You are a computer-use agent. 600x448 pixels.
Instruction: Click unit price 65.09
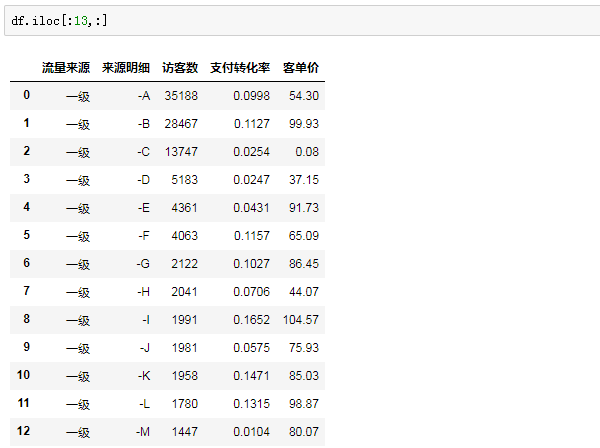pos(304,236)
